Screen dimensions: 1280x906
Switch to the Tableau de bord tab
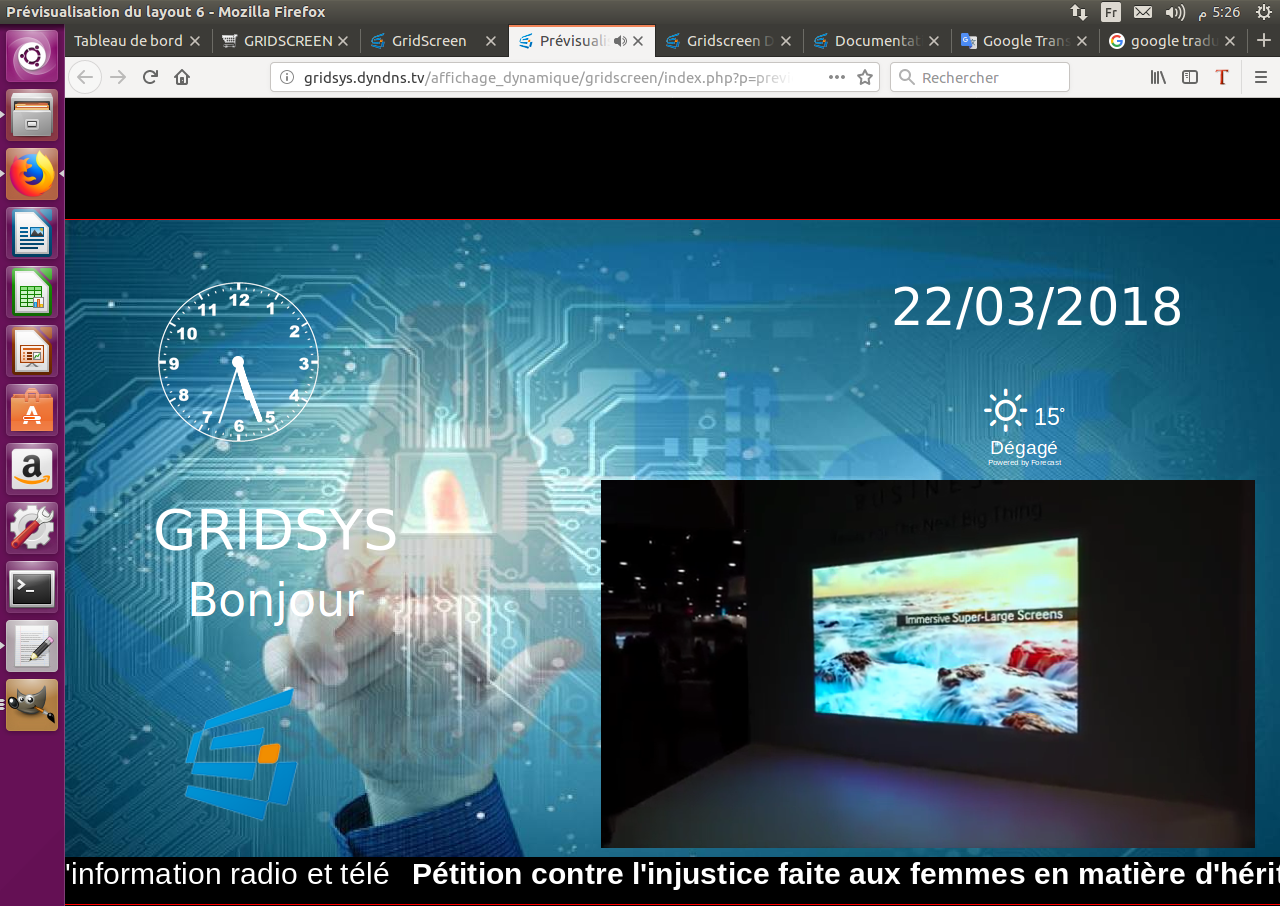coord(128,41)
